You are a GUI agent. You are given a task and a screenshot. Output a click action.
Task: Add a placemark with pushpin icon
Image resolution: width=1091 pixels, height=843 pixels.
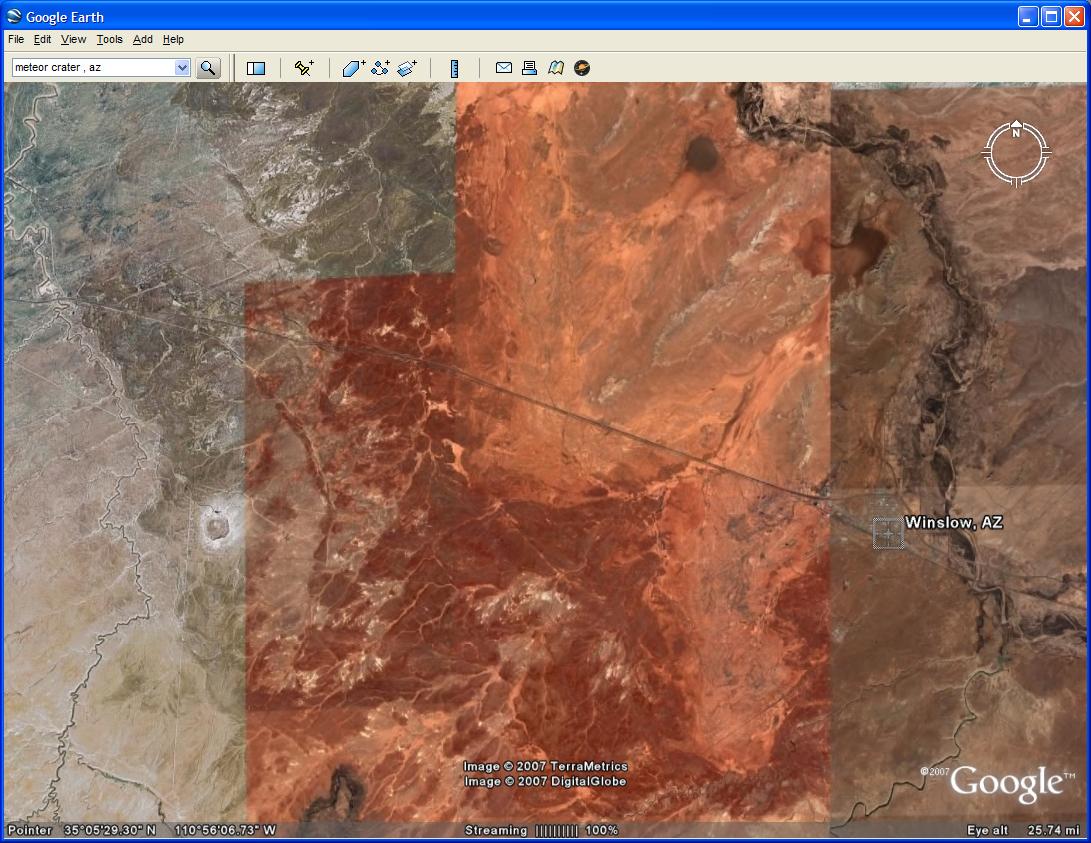tap(304, 68)
